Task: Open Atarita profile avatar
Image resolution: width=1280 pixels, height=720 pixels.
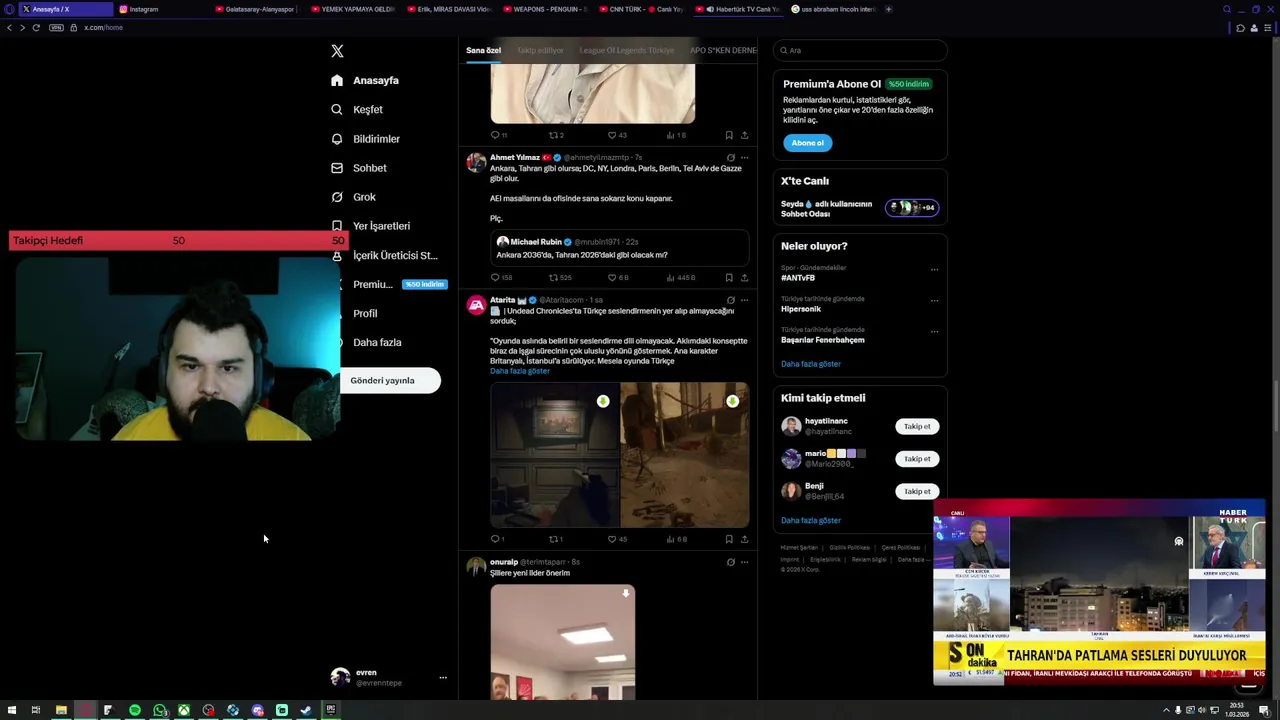Action: click(x=476, y=305)
